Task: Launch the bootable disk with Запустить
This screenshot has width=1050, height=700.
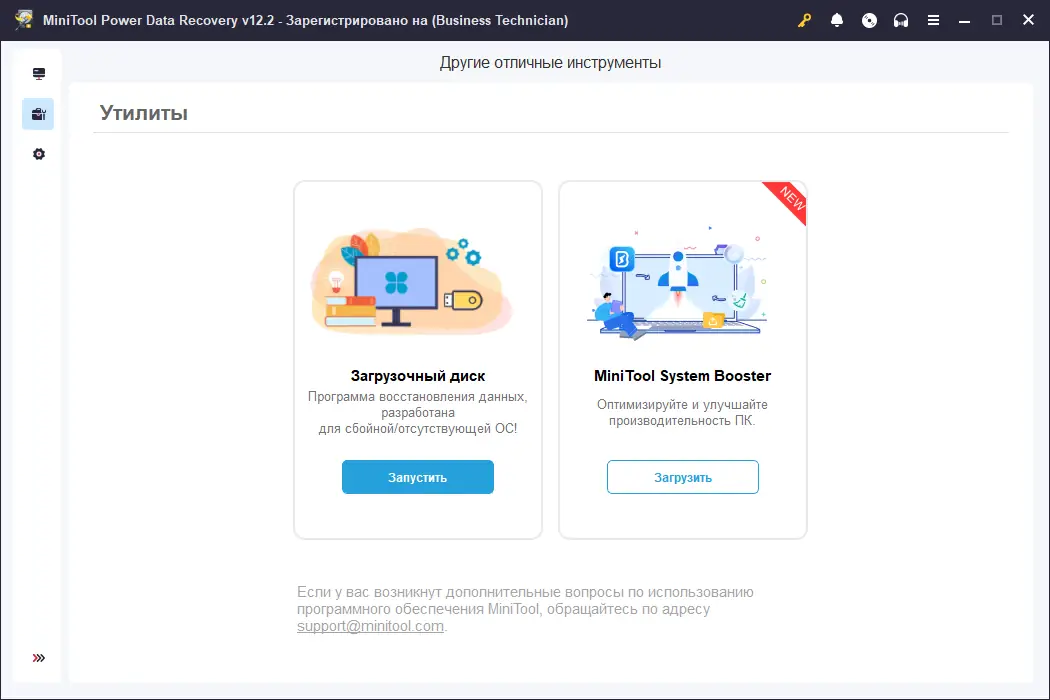Action: (418, 477)
